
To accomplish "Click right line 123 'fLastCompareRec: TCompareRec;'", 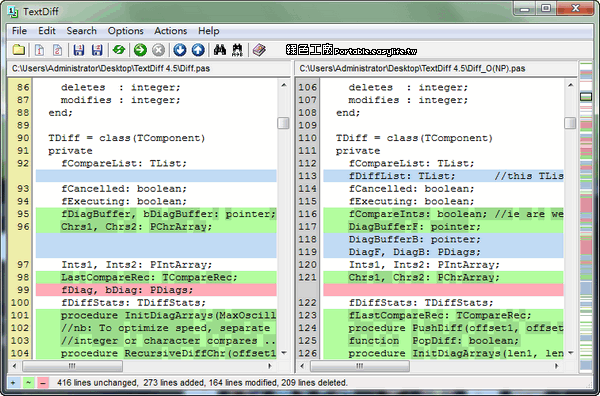I will tap(440, 315).
